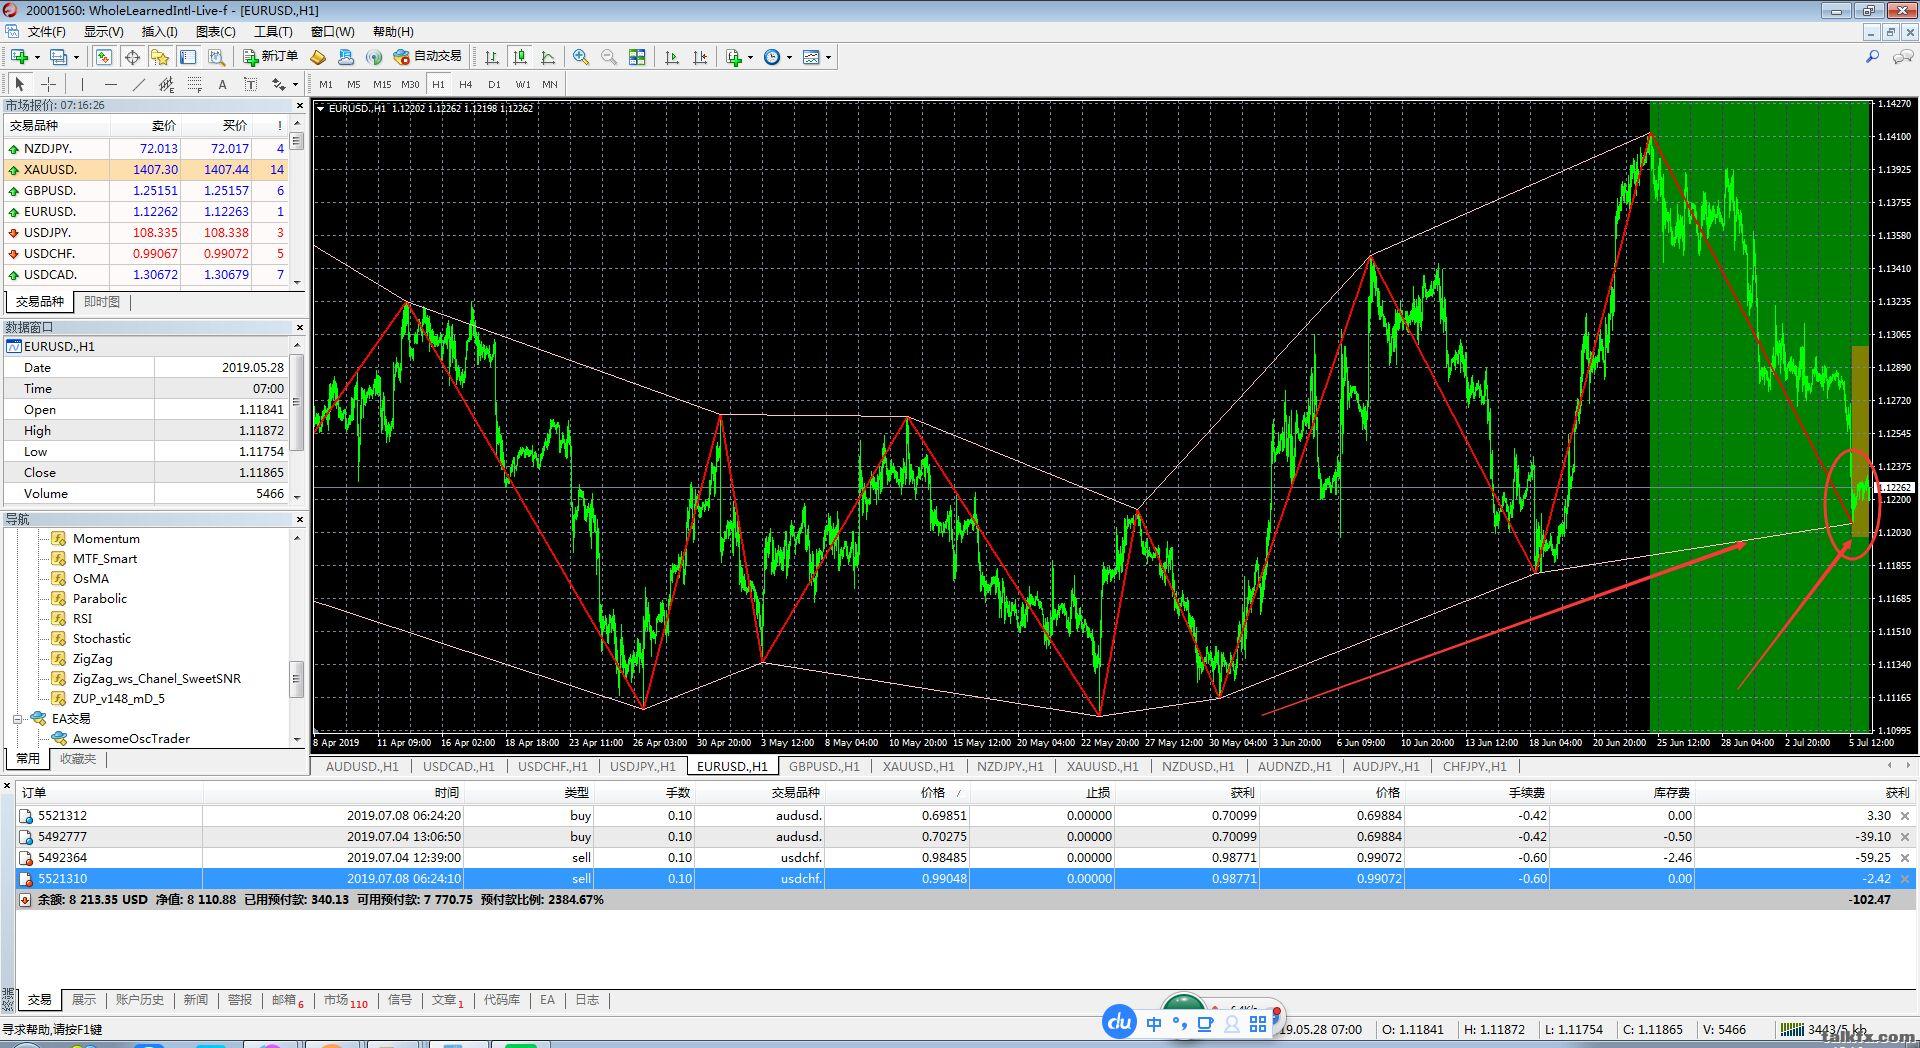Viewport: 1920px width, 1048px height.
Task: Toggle the Terminal panel icon
Action: (188, 57)
